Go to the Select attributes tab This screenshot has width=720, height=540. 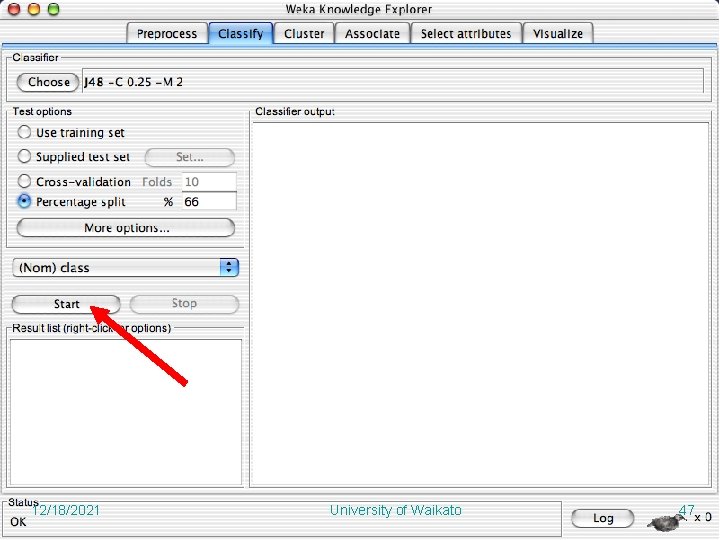tap(466, 34)
